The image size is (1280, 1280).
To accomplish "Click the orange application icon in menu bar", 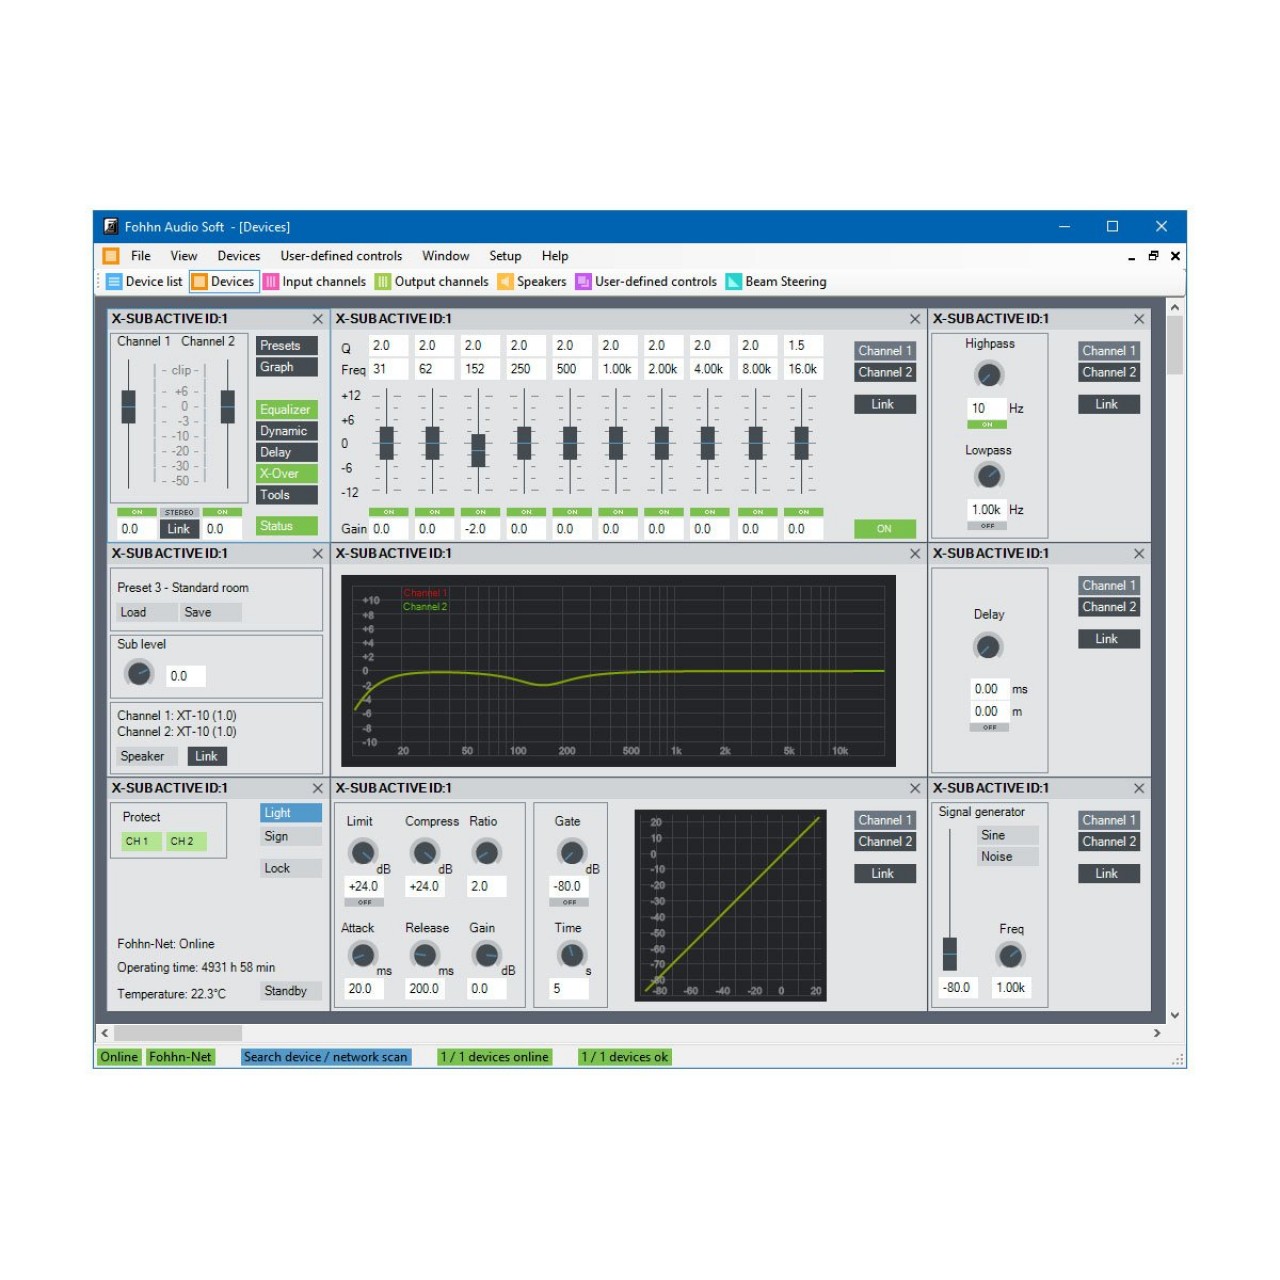I will click(x=111, y=256).
